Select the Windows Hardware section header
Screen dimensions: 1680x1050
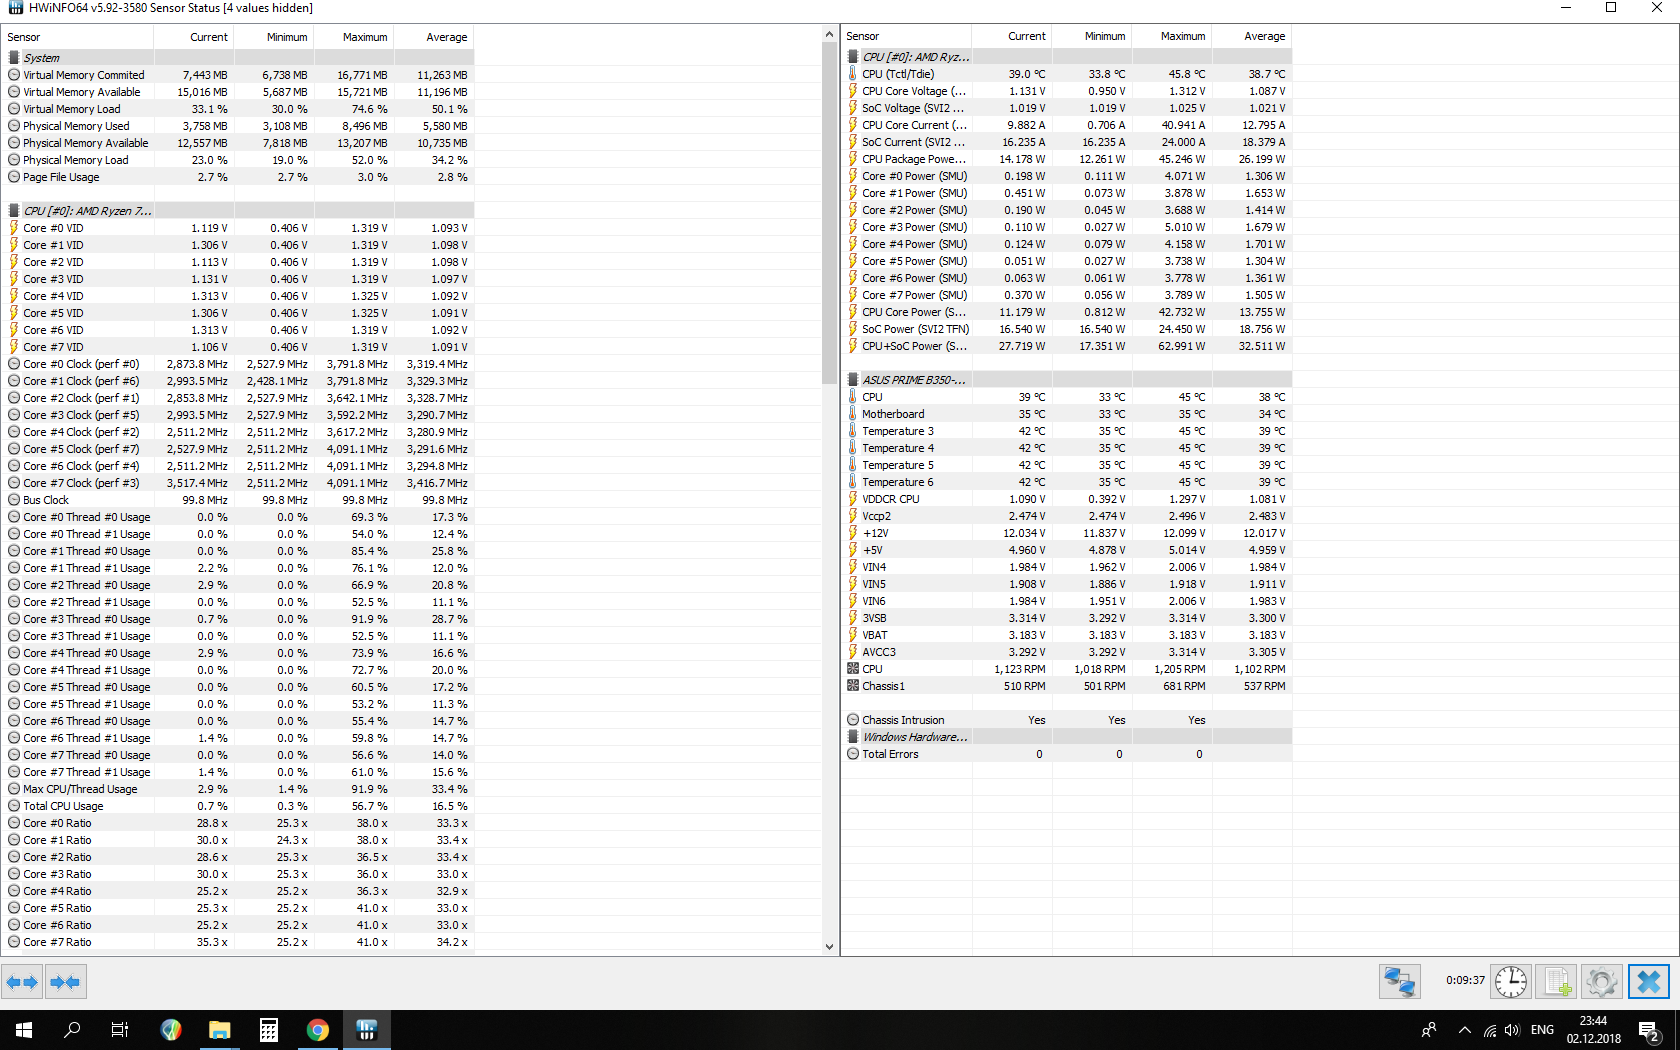pyautogui.click(x=1067, y=737)
